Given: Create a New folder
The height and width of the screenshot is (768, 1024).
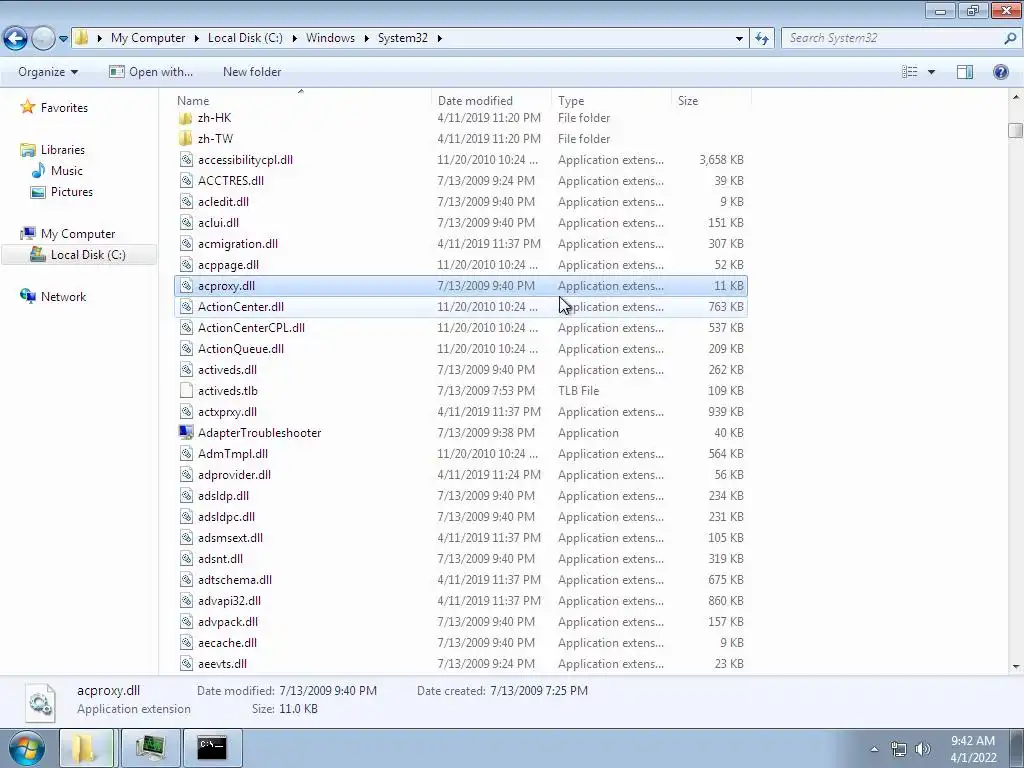Looking at the screenshot, I should pyautogui.click(x=252, y=72).
